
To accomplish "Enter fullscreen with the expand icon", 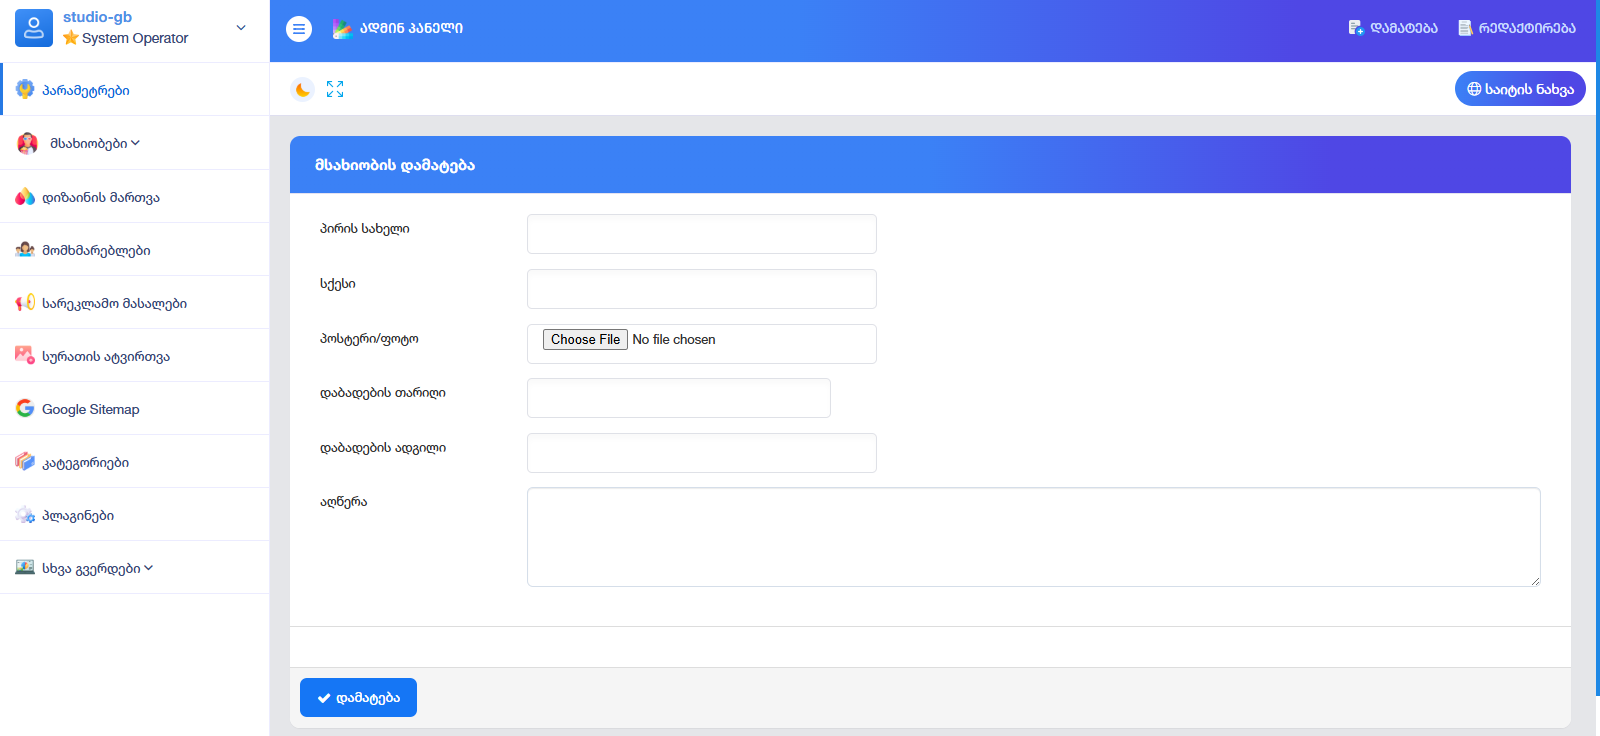I will tap(335, 90).
